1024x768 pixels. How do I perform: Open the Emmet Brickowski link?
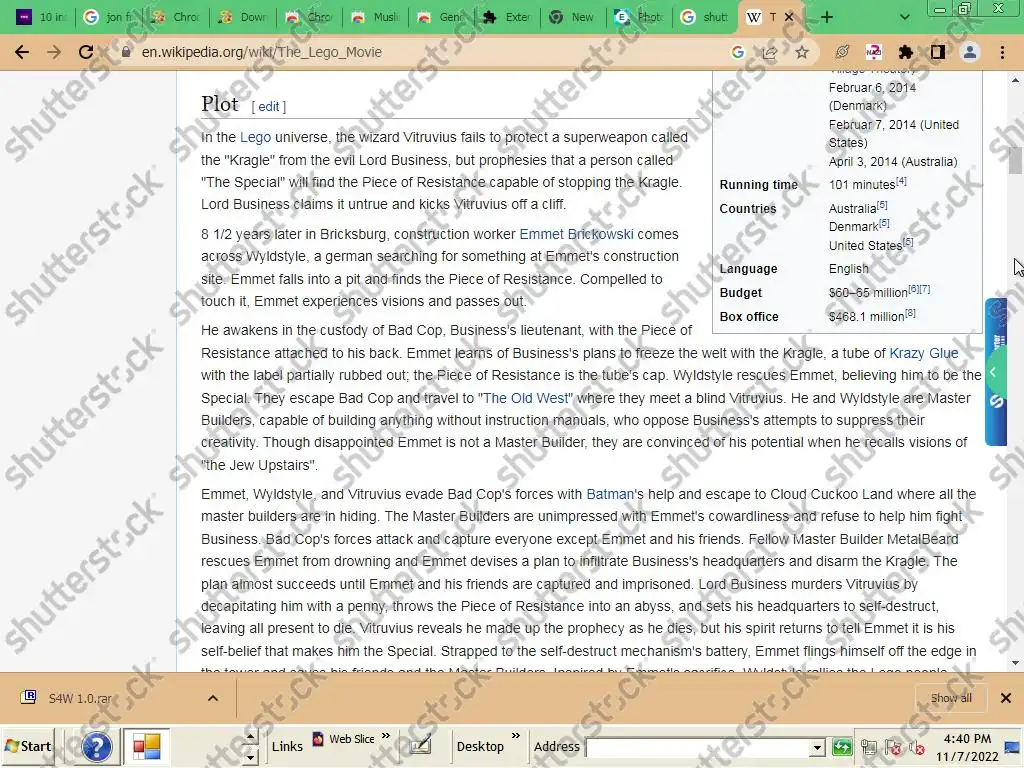point(576,234)
